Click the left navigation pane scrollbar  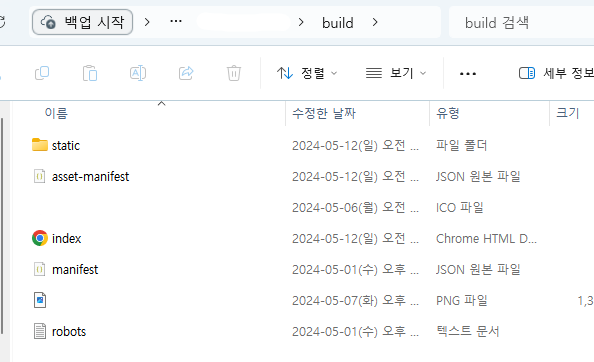[2, 226]
